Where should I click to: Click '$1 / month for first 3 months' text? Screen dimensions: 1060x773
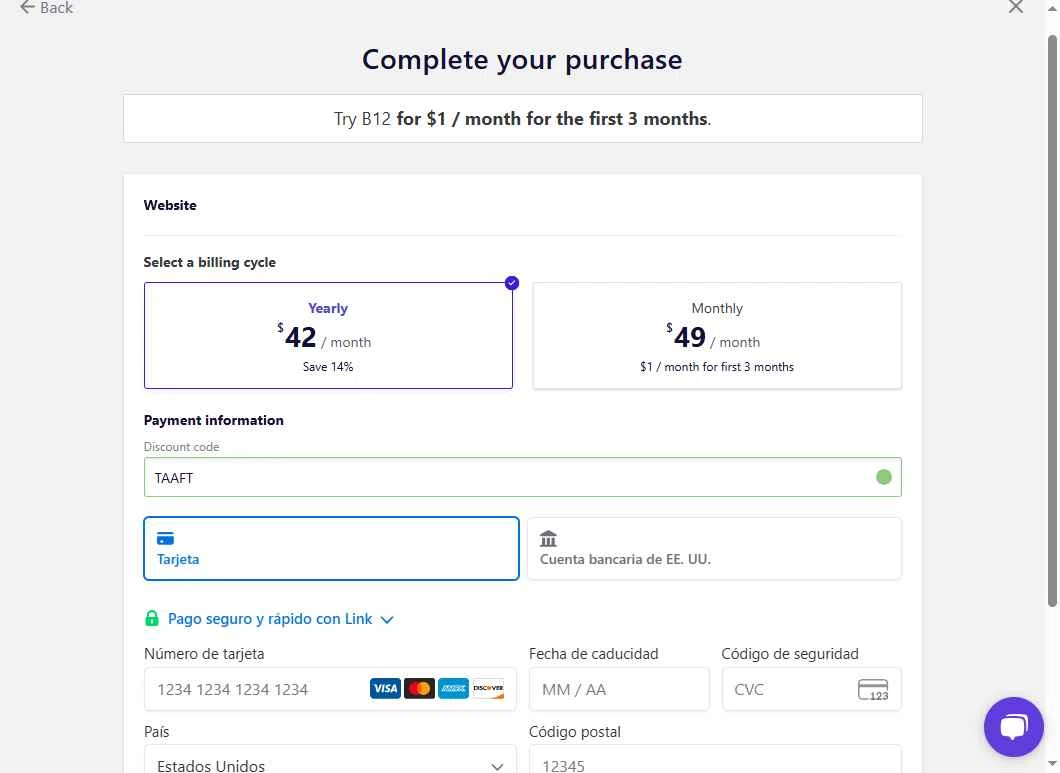click(717, 367)
